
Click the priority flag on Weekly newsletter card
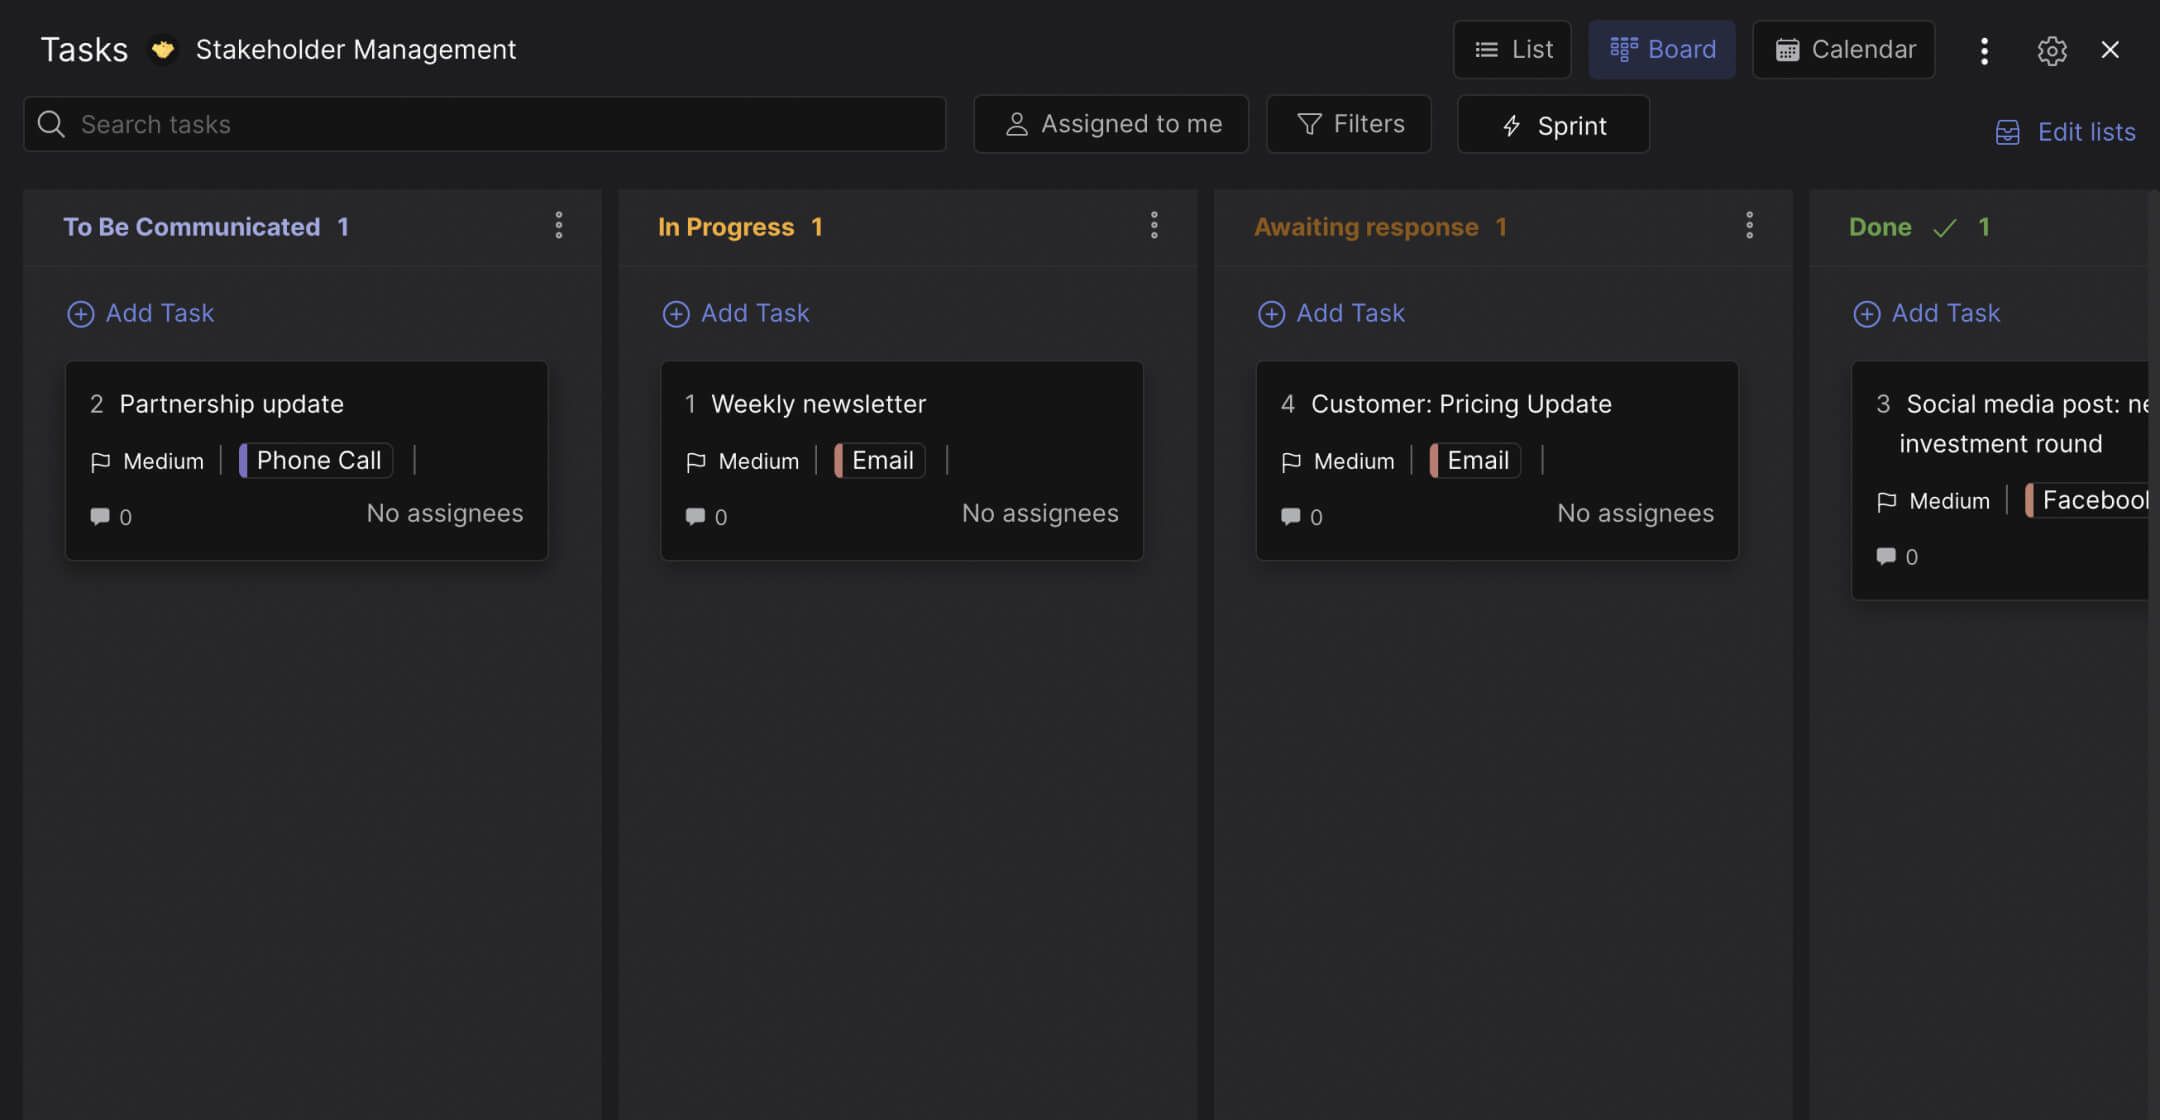(696, 461)
